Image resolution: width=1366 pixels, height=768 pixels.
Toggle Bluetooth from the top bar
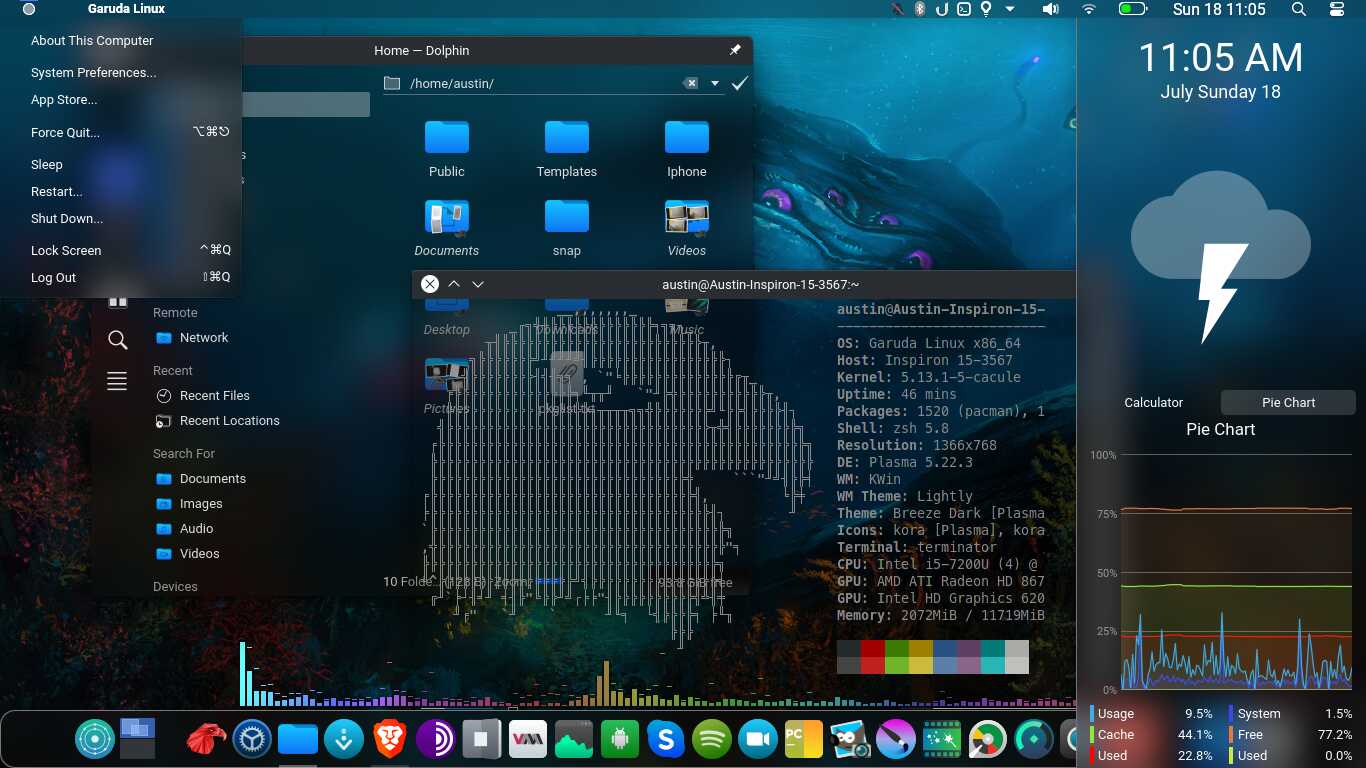coord(920,9)
